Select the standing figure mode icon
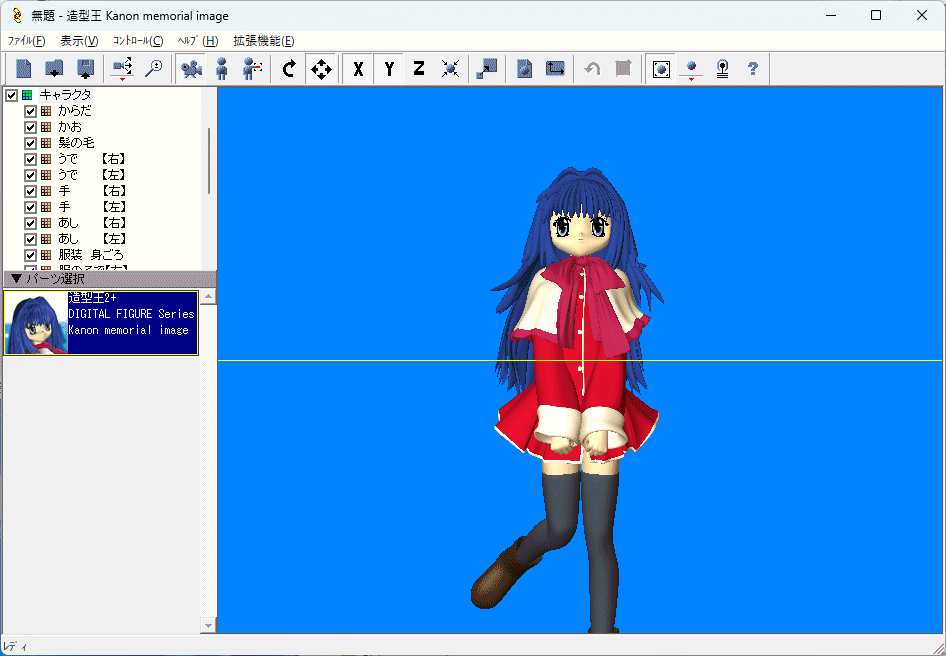This screenshot has height=656, width=946. 222,69
